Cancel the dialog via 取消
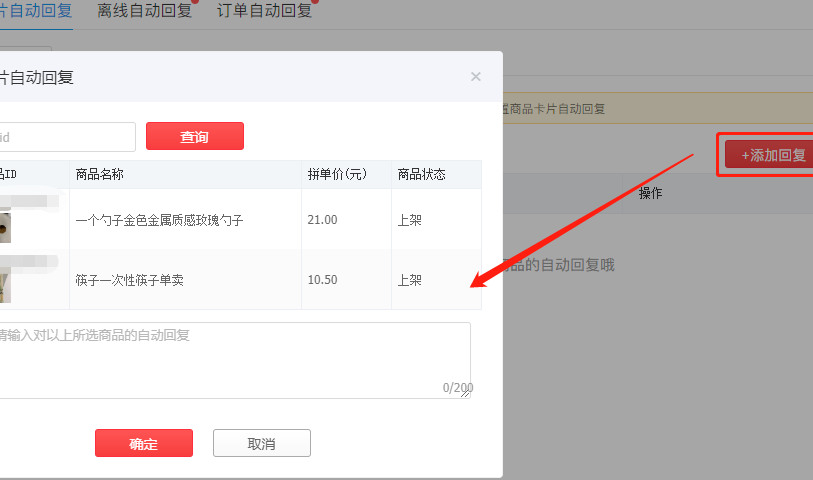Screen dimensions: 813x480 click(261, 444)
